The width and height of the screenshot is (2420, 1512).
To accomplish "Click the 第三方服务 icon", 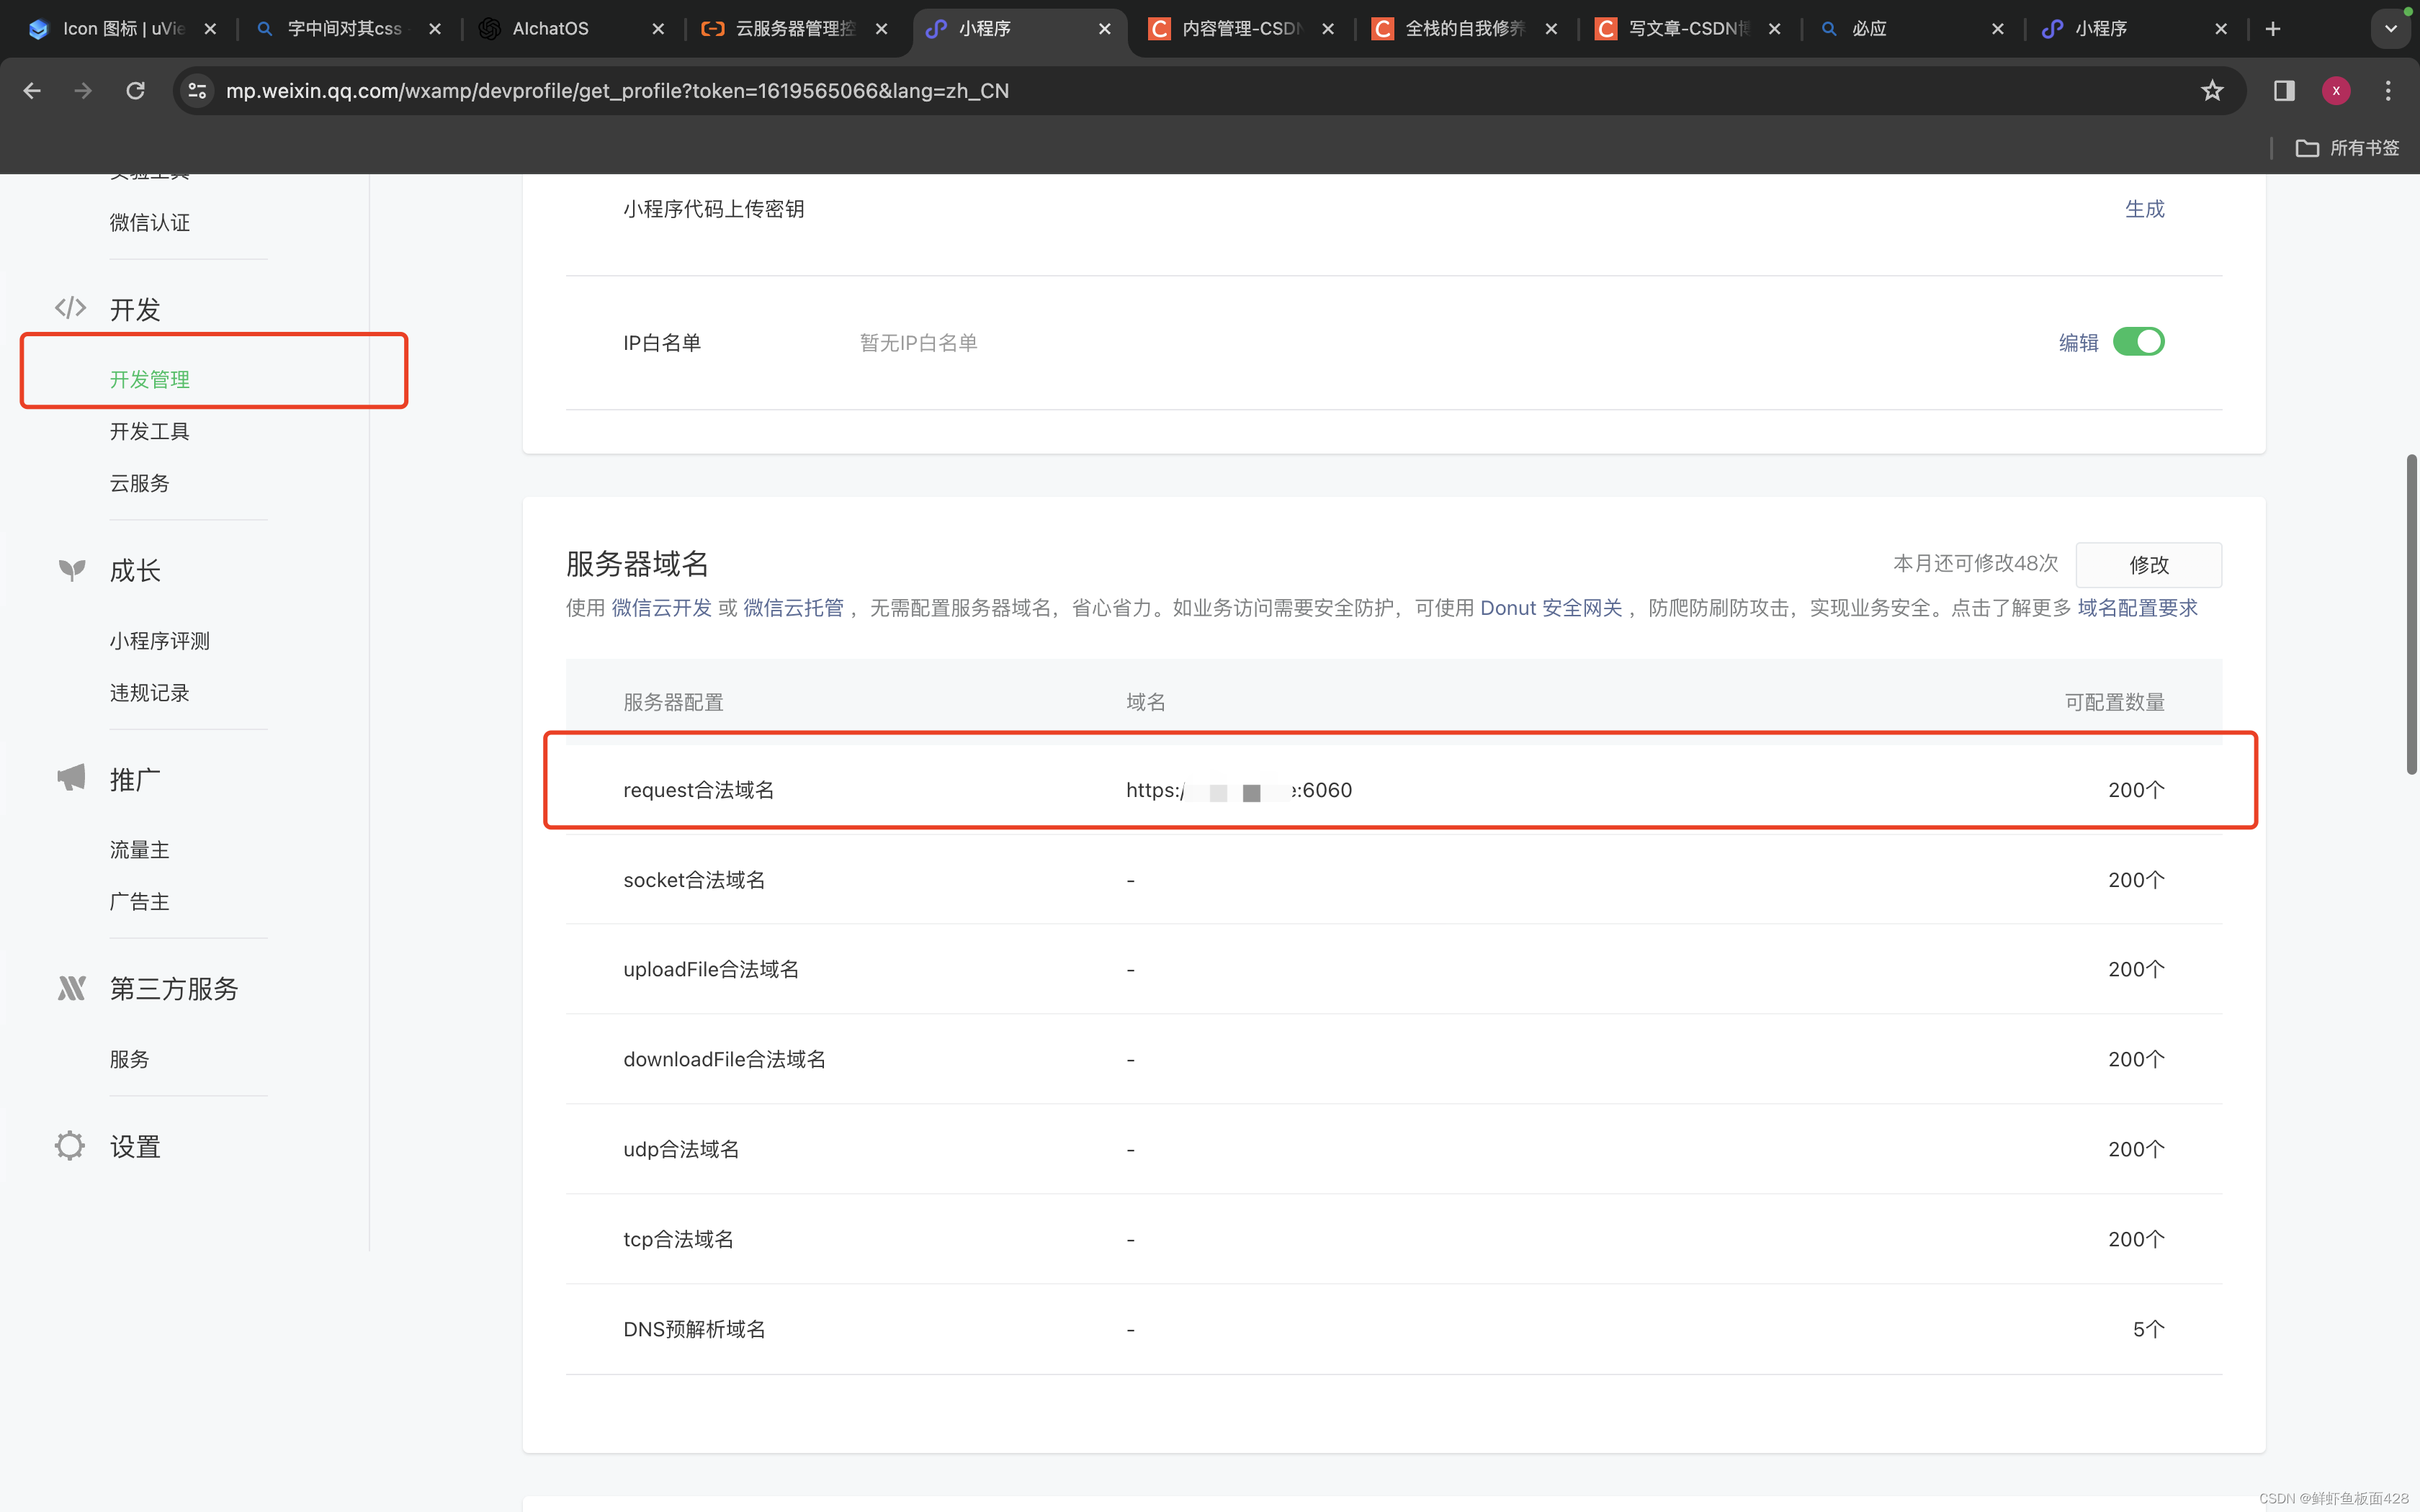I will (x=71, y=988).
